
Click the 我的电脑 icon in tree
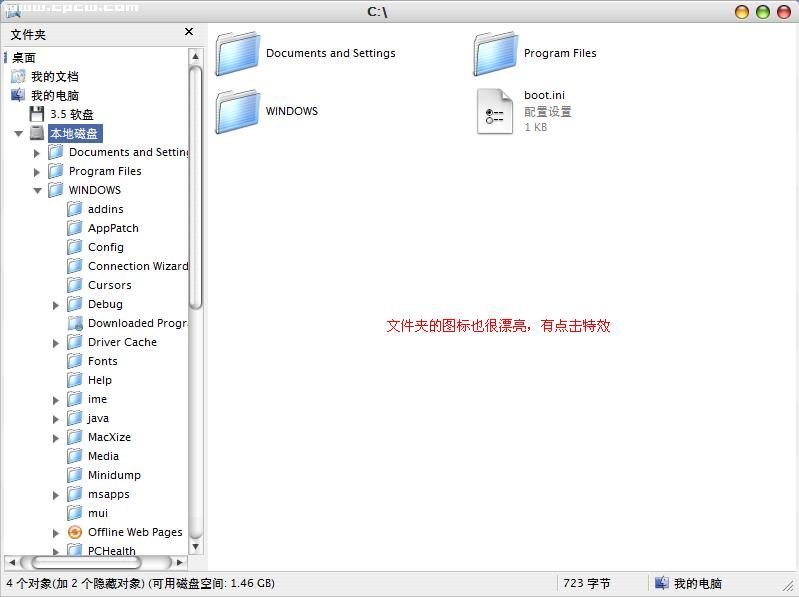coord(18,95)
